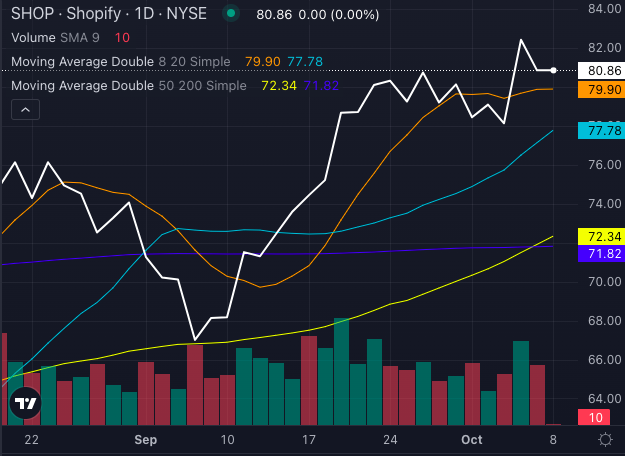Click the cyan 77.78 price axis label
The image size is (625, 456).
[601, 131]
